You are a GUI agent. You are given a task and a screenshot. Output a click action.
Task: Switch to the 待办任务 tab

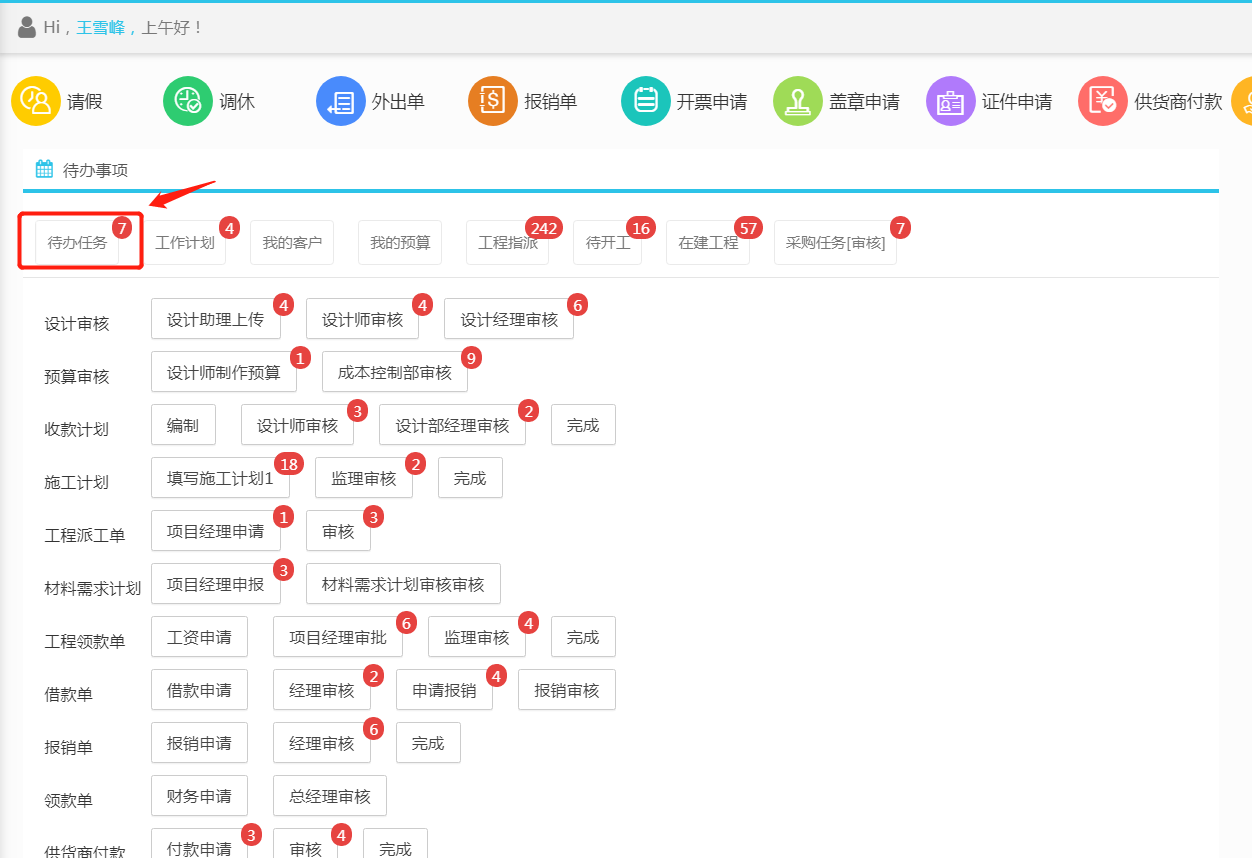point(80,242)
